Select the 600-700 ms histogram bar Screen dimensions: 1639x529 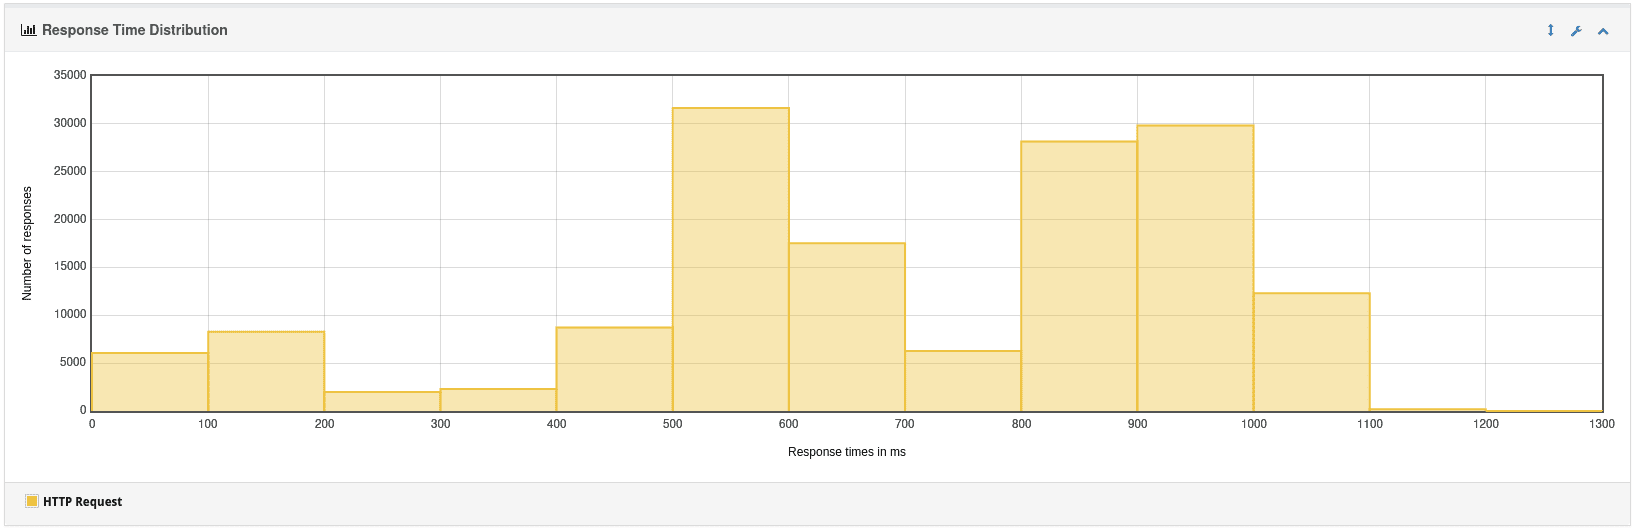pos(847,327)
